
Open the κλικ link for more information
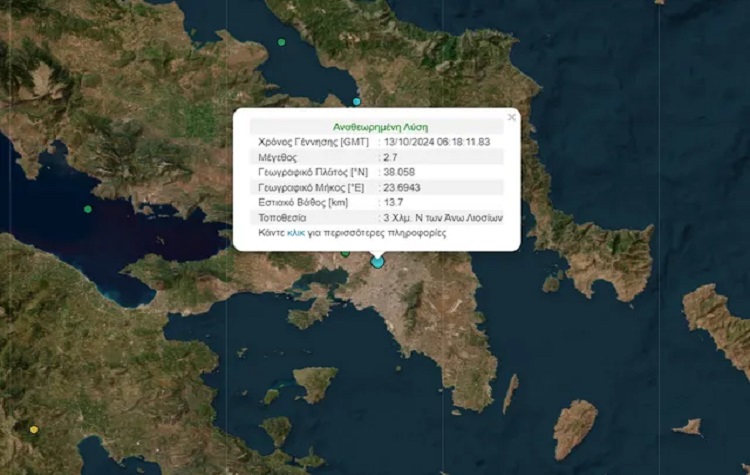click(295, 232)
